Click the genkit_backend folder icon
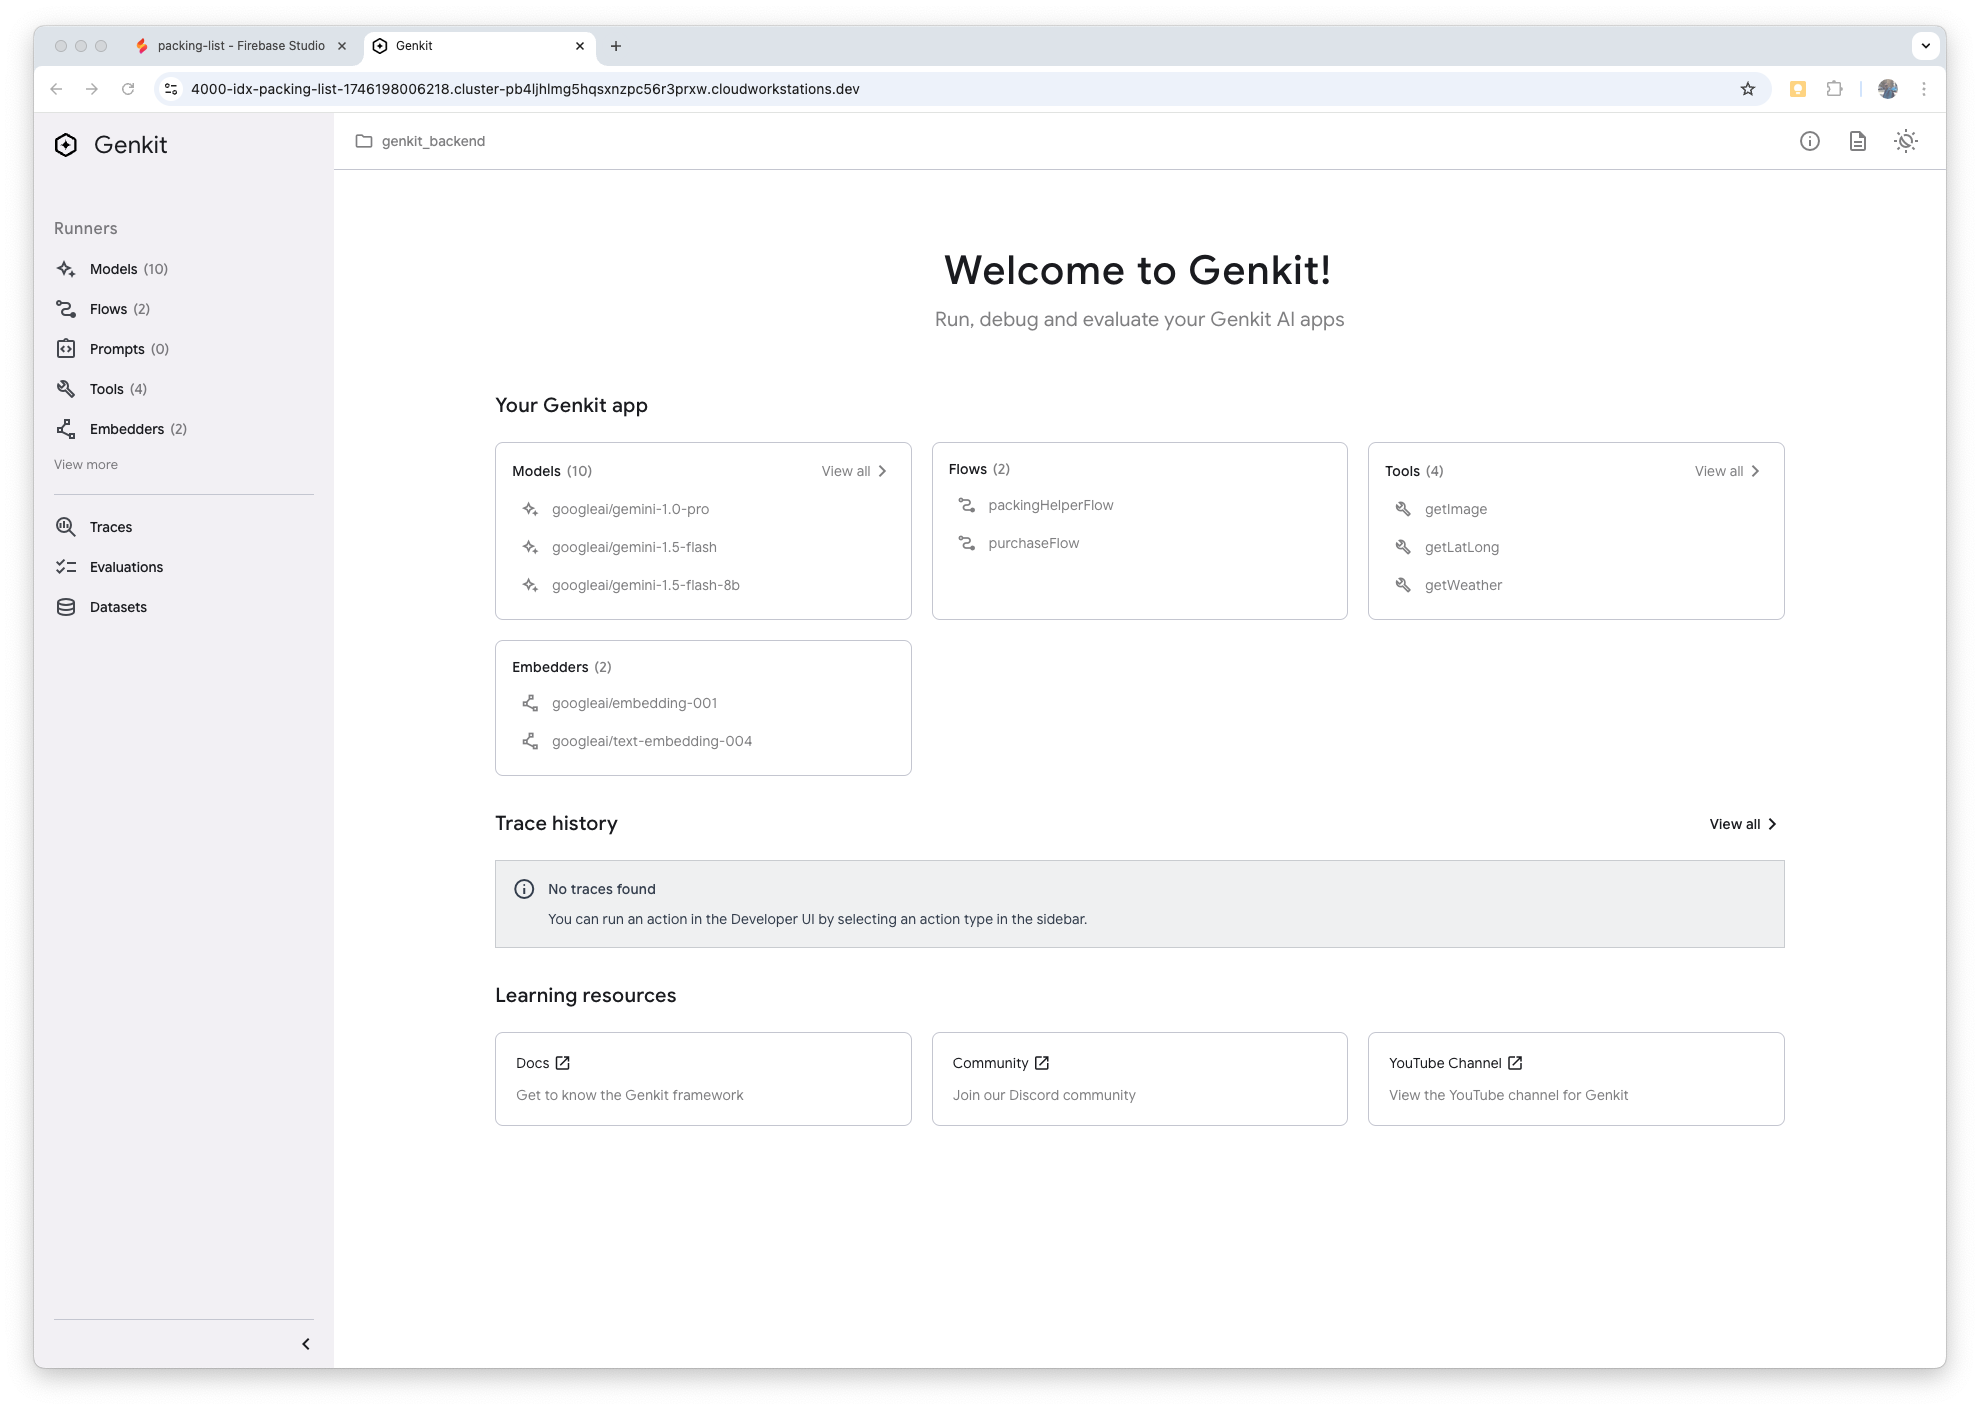 point(364,141)
